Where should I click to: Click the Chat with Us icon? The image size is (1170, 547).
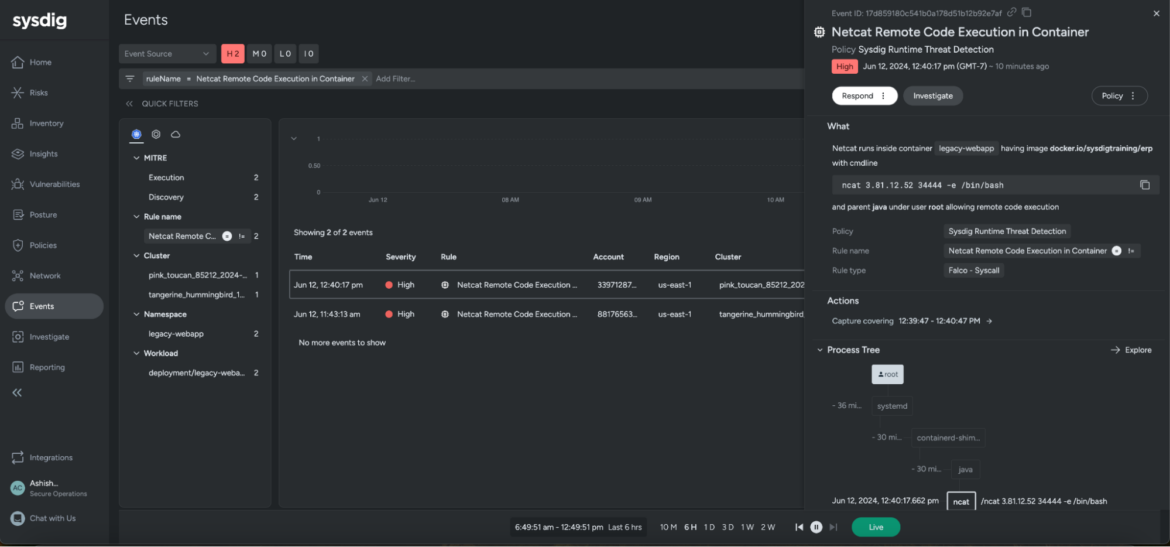click(17, 518)
